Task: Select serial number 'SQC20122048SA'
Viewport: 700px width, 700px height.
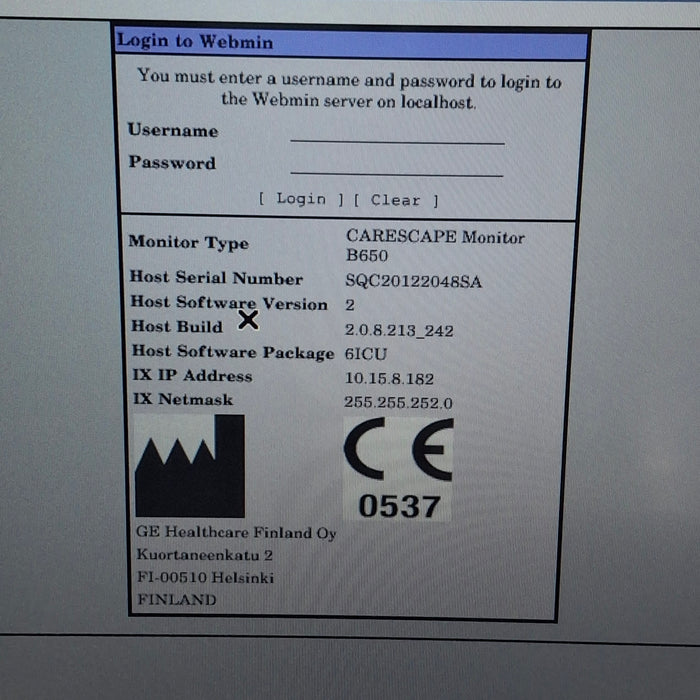Action: tap(413, 281)
